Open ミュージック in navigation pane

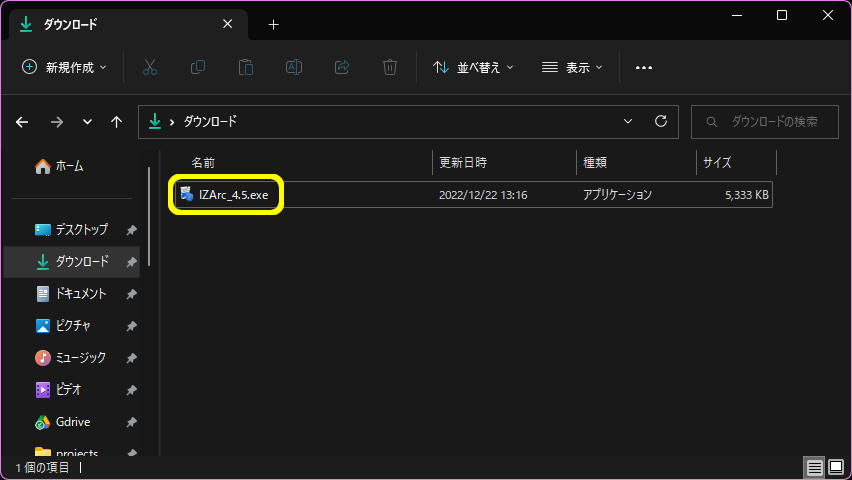(71, 358)
